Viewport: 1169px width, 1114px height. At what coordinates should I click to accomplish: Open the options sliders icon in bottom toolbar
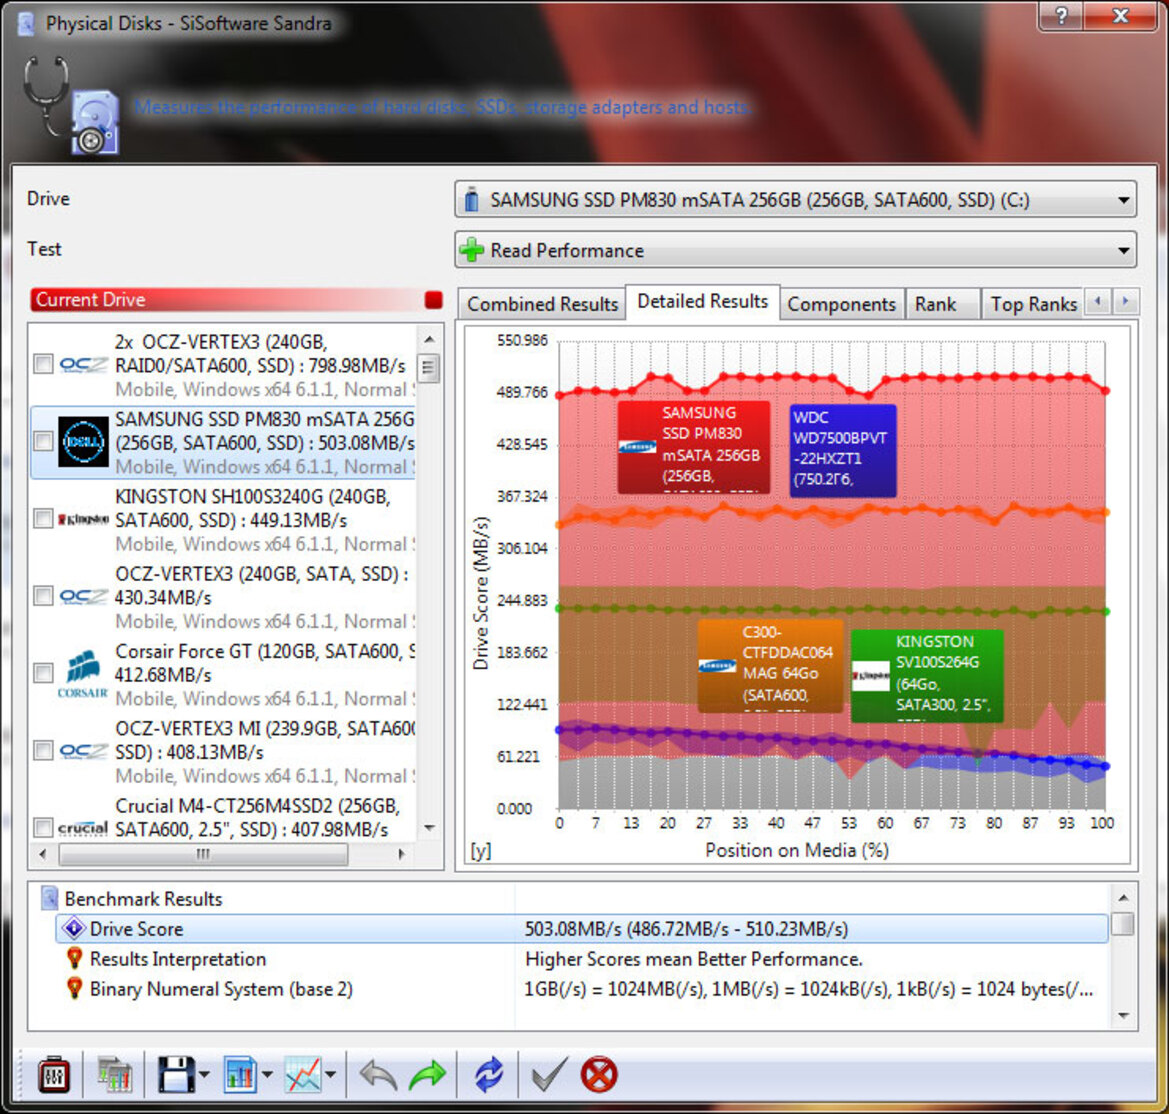point(54,1074)
